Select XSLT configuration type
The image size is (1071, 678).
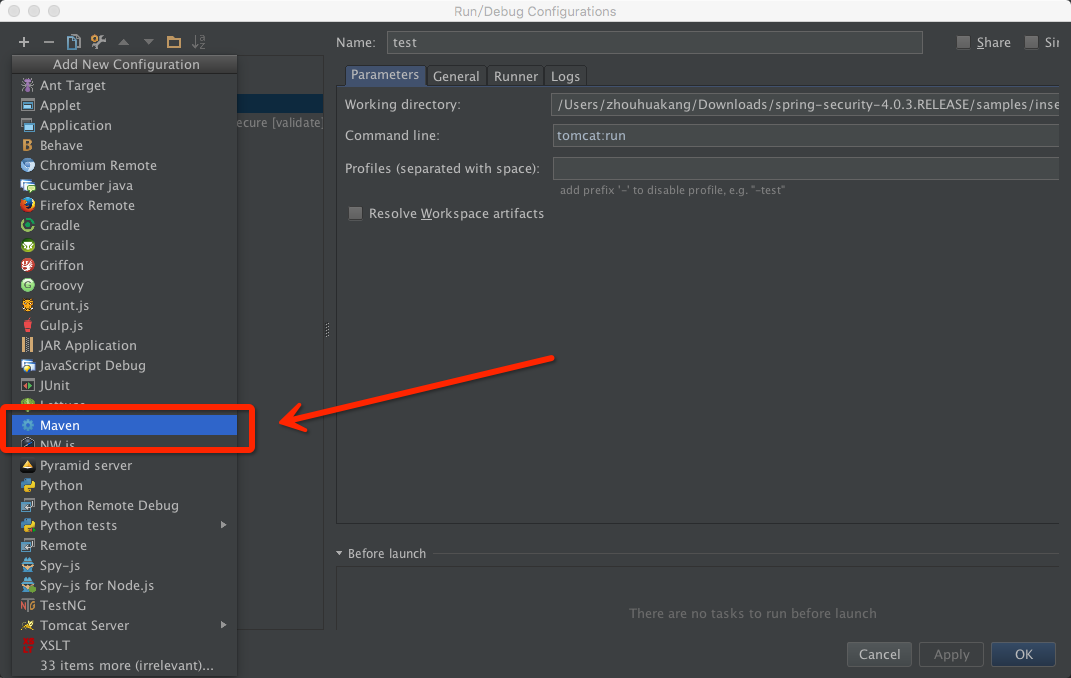tap(124, 645)
